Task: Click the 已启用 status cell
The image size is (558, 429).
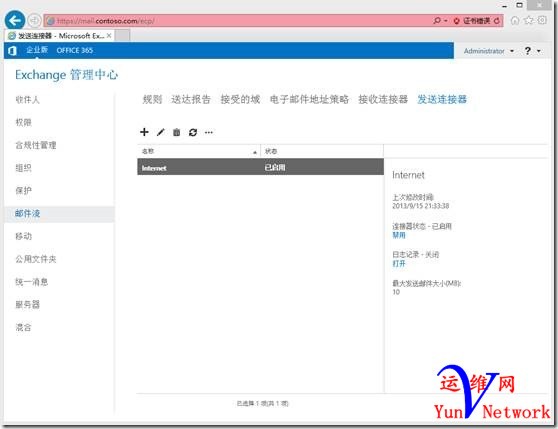Action: pos(275,168)
